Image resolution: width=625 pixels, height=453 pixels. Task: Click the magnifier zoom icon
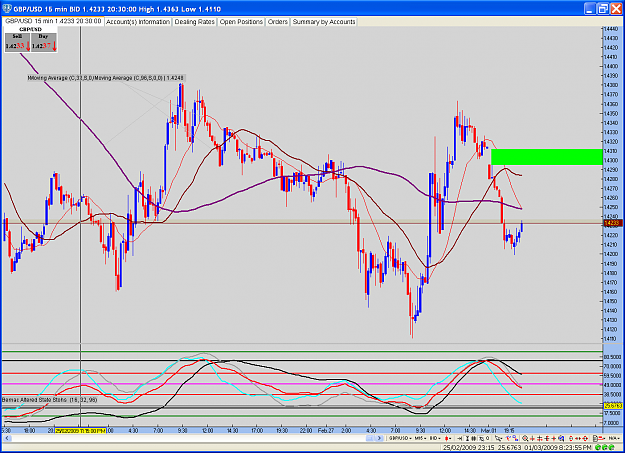click(x=525, y=438)
